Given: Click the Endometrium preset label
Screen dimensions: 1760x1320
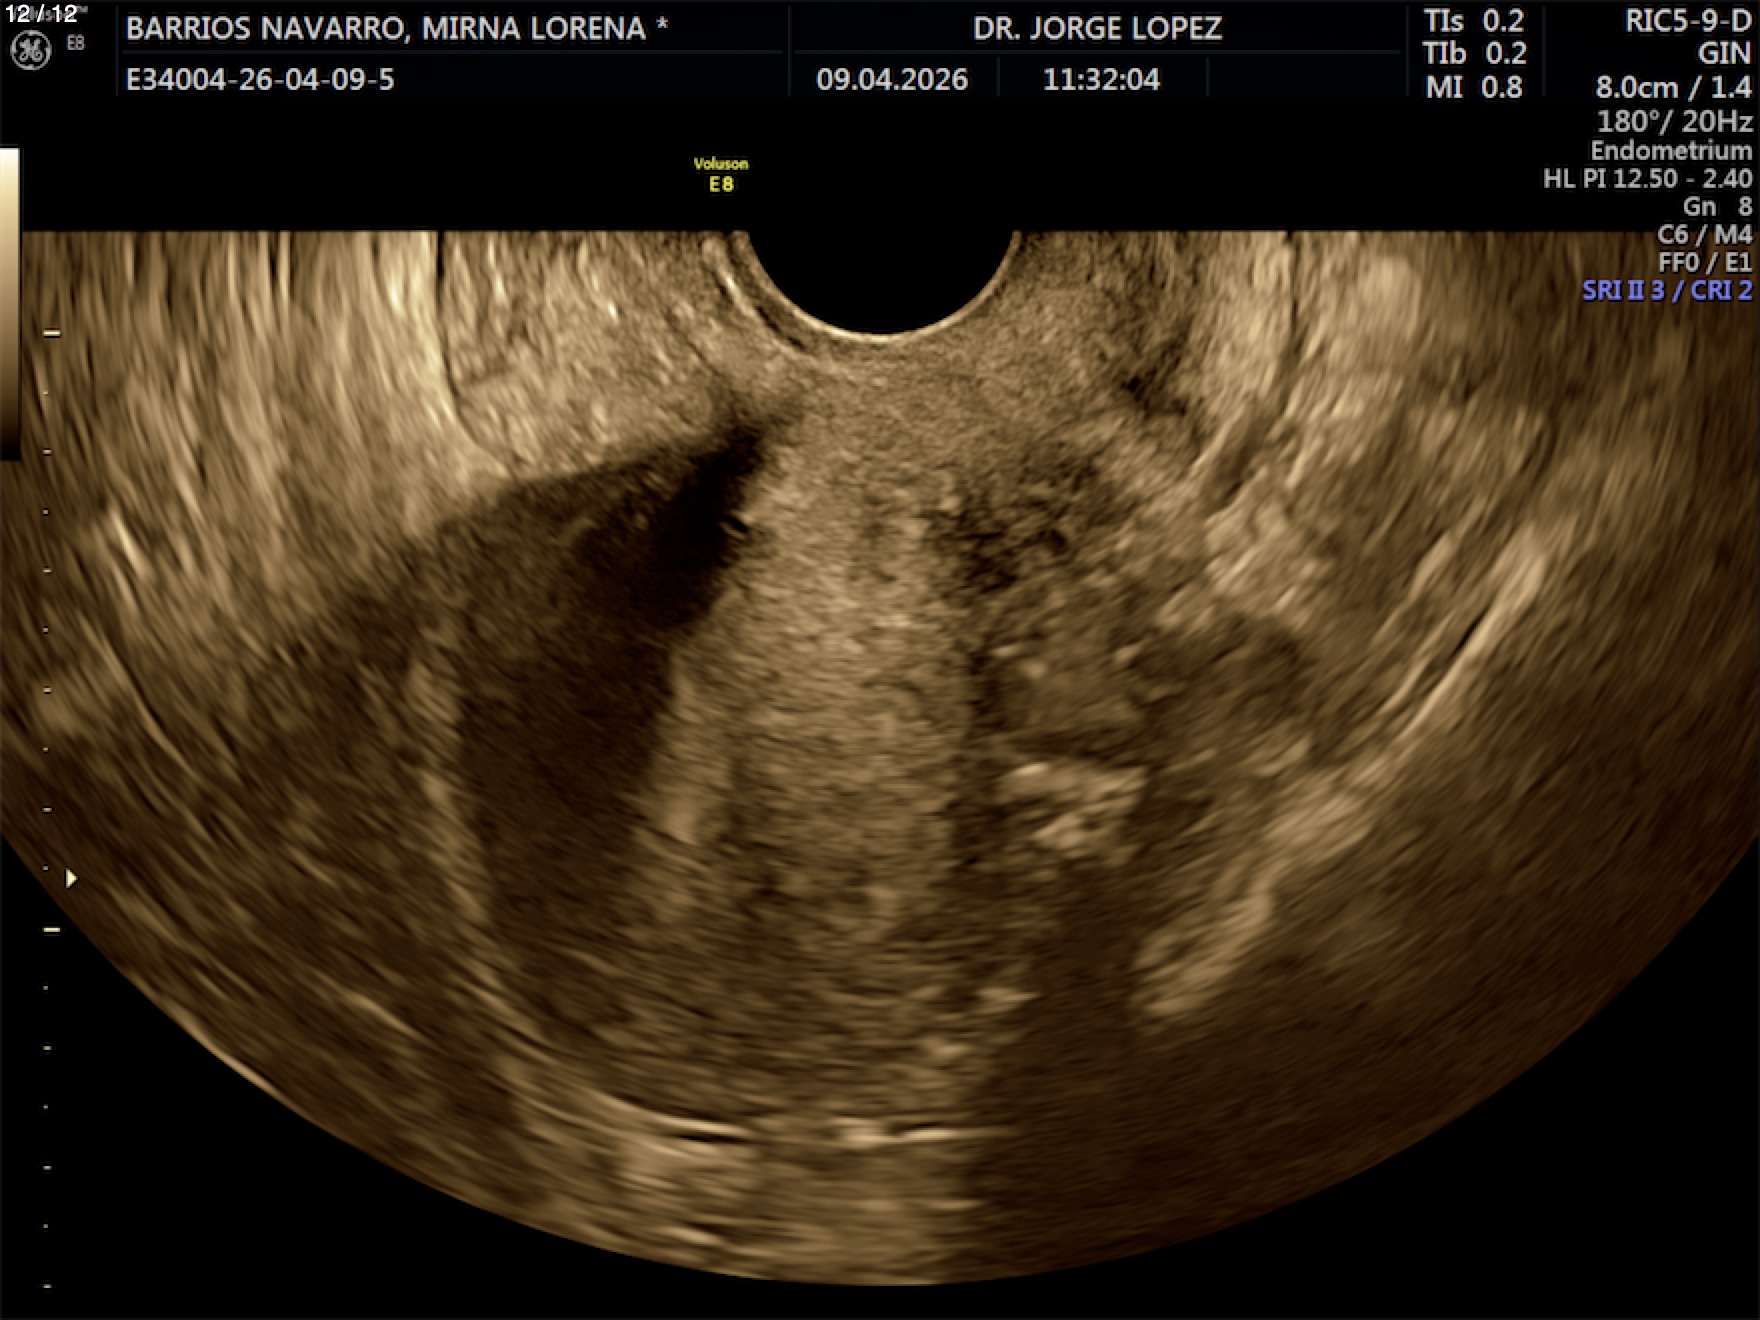Looking at the screenshot, I should (1671, 150).
